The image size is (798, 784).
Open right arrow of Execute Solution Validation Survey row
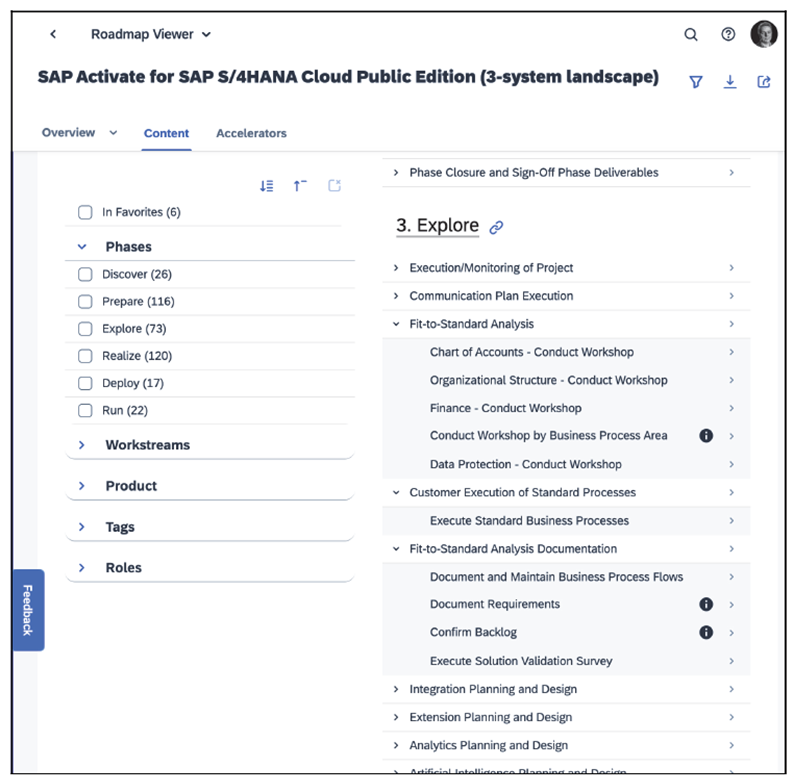(731, 661)
